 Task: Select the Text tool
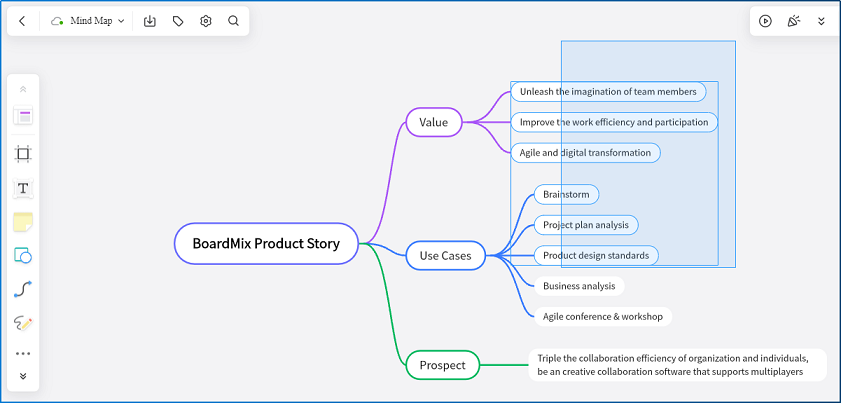23,188
